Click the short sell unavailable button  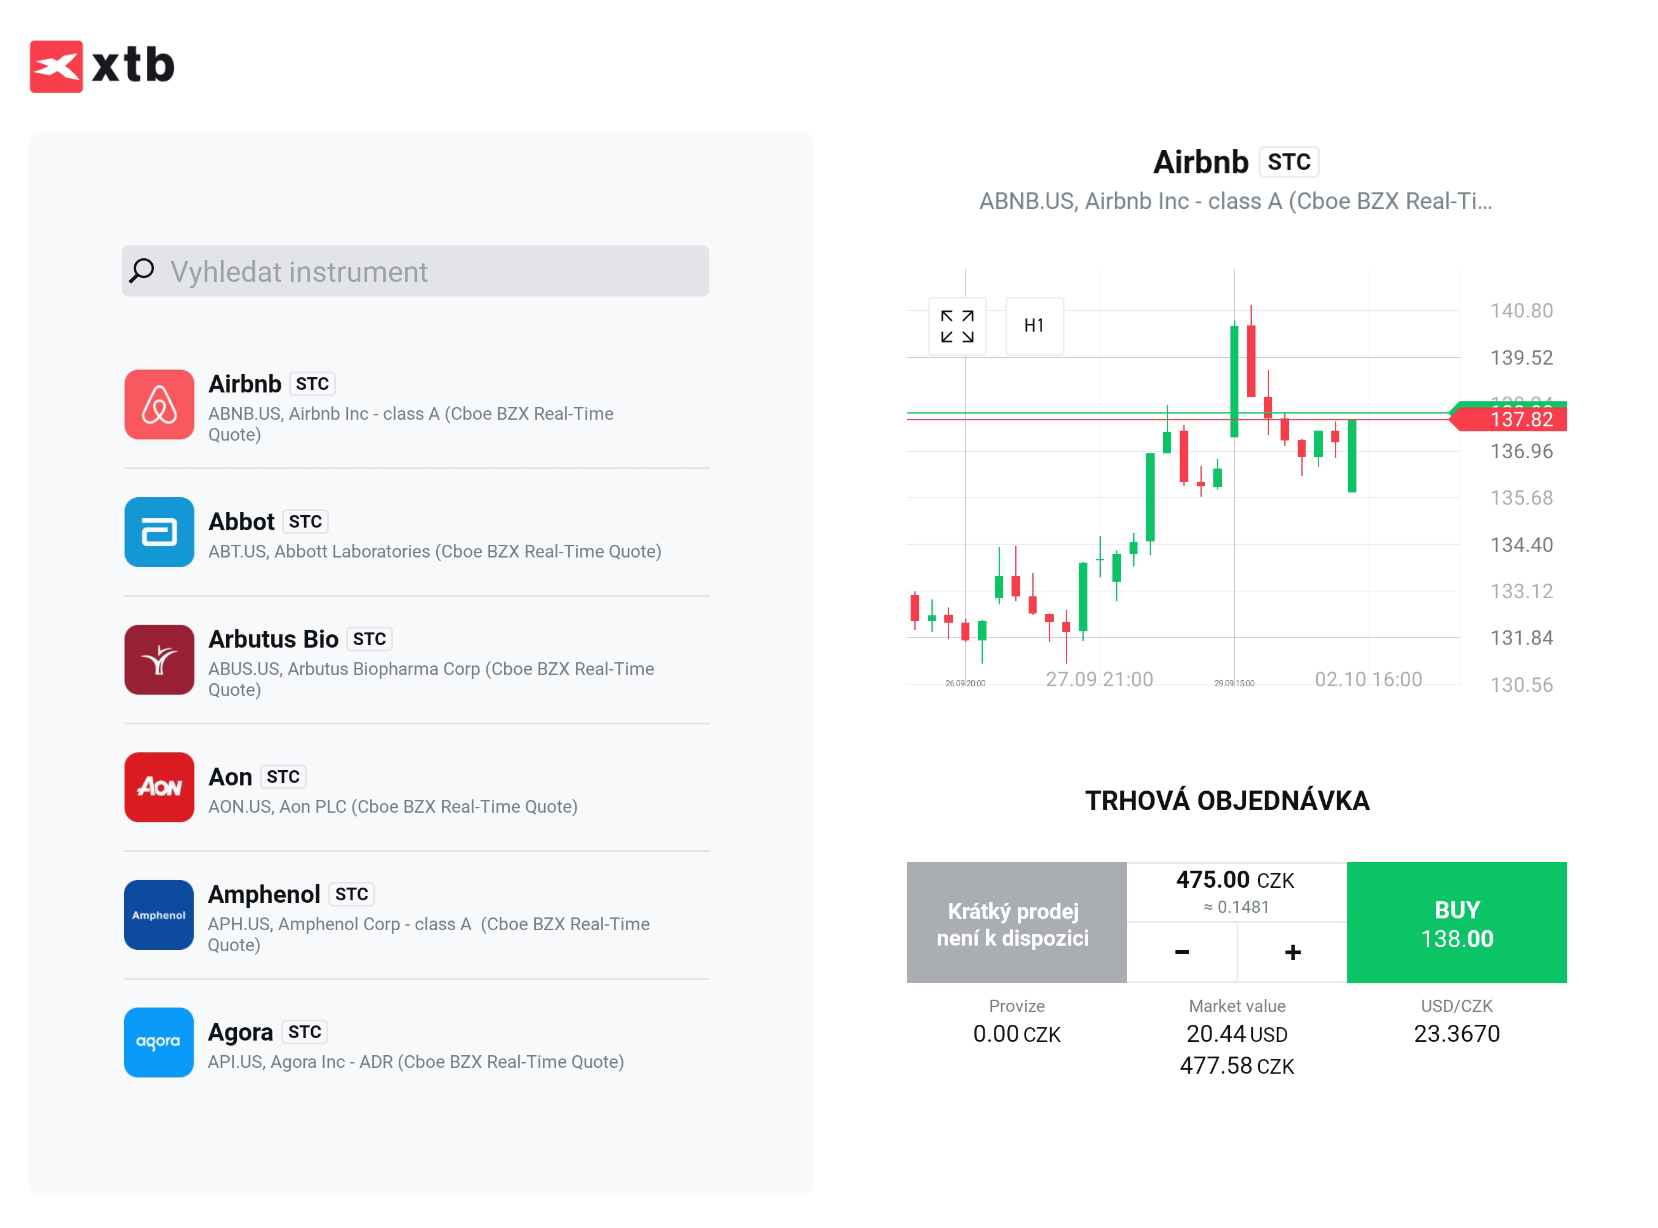[1016, 923]
